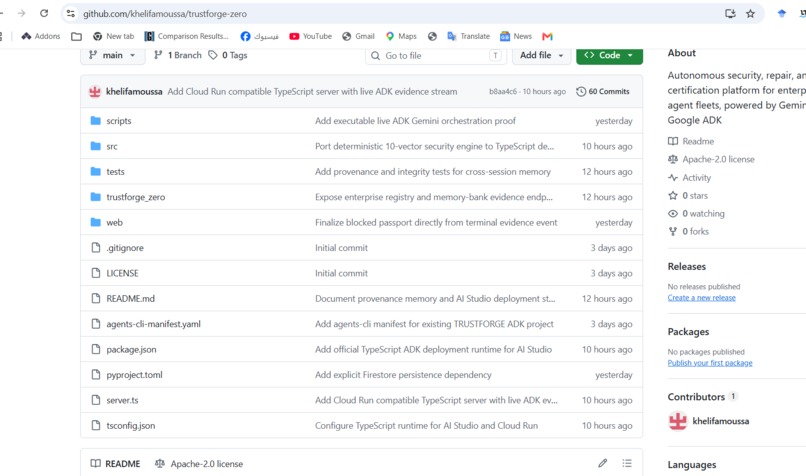Open the package.json file
The height and width of the screenshot is (476, 806).
coord(131,350)
